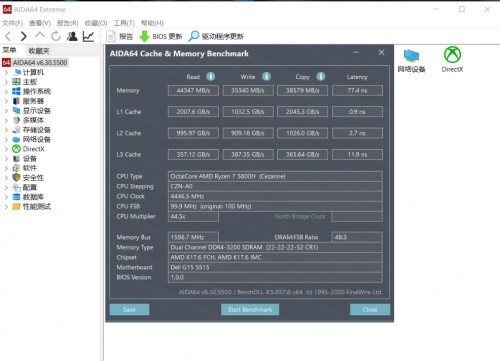The height and width of the screenshot is (361, 500).
Task: Open the 工具(T) menu
Action: point(124,23)
